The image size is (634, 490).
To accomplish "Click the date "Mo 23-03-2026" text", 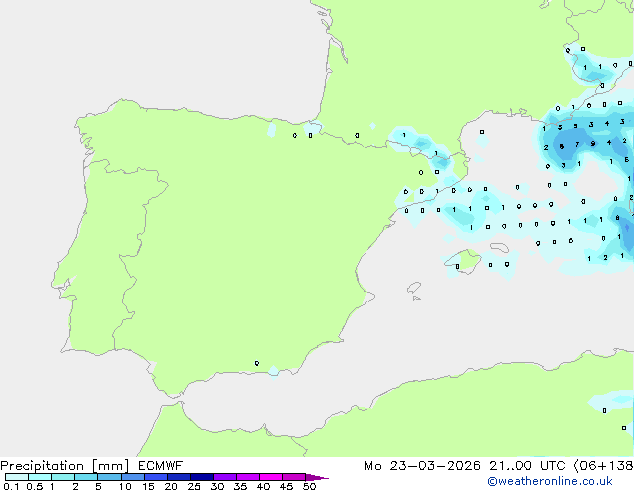I will click(422, 466).
